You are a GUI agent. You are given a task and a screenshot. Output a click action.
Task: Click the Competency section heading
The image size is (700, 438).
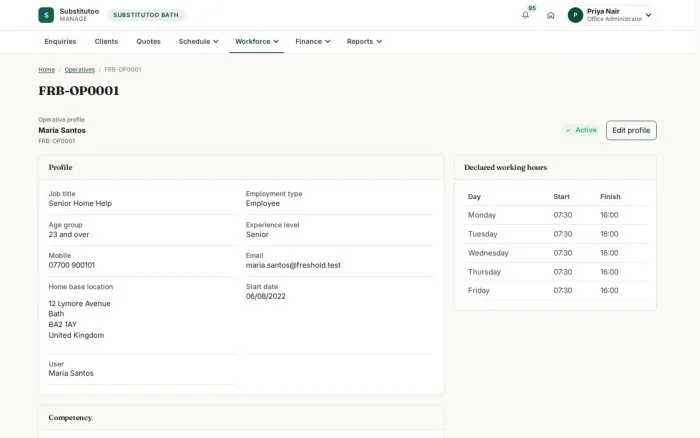[70, 417]
